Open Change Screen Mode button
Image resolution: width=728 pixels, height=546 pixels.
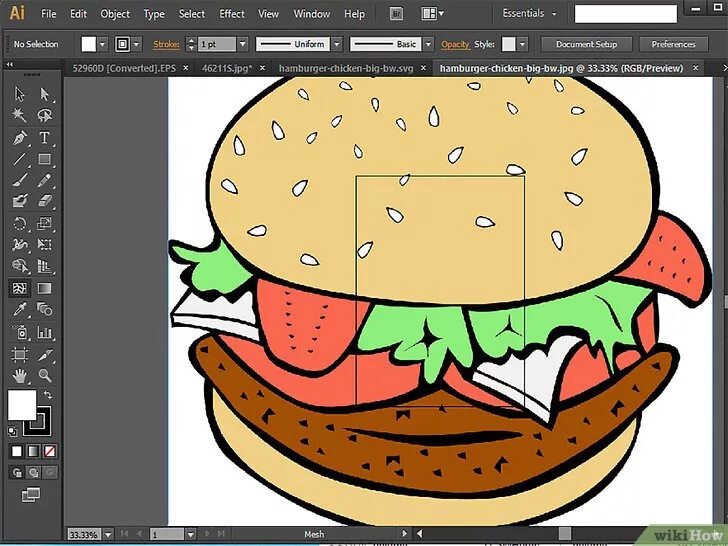[x=31, y=495]
